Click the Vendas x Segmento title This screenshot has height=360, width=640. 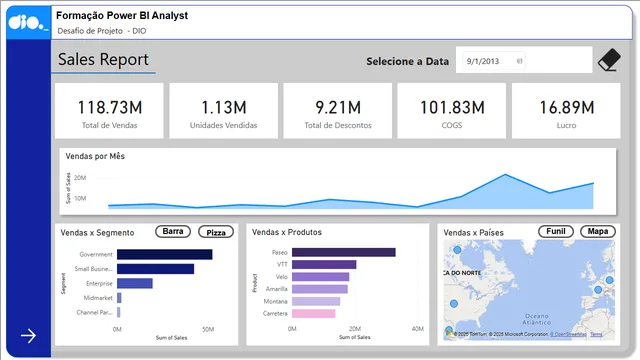tap(97, 233)
